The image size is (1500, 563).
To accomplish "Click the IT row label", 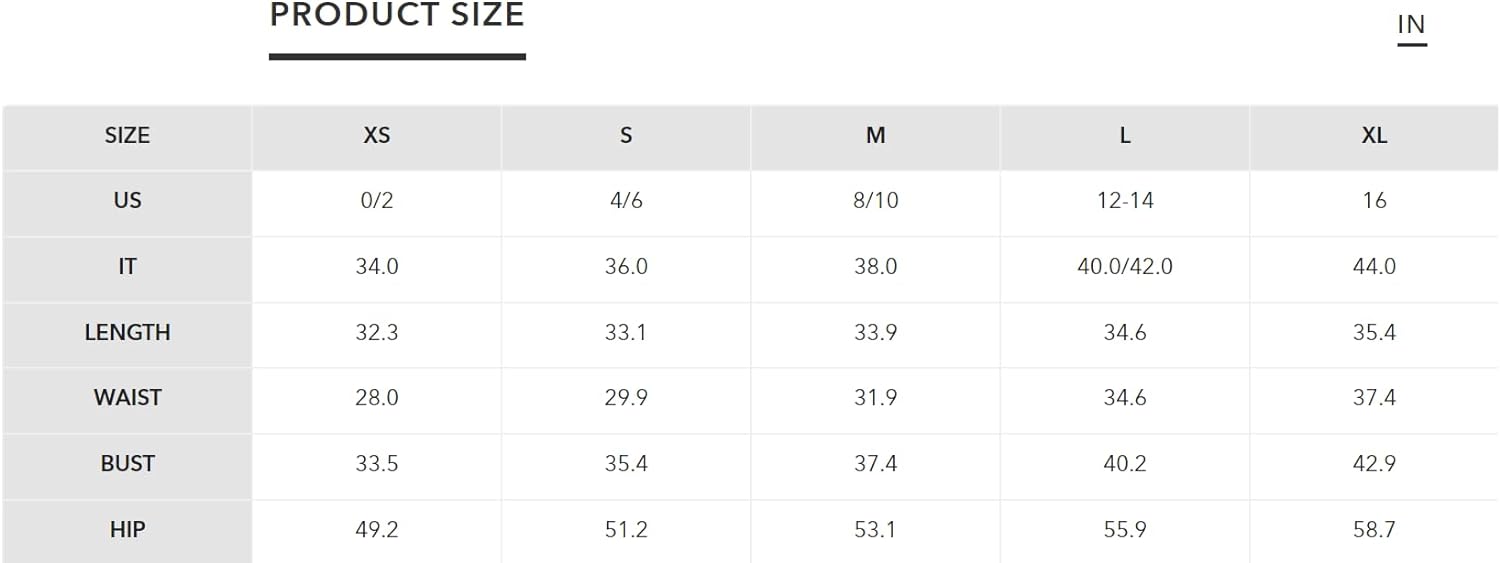I will coord(127,267).
